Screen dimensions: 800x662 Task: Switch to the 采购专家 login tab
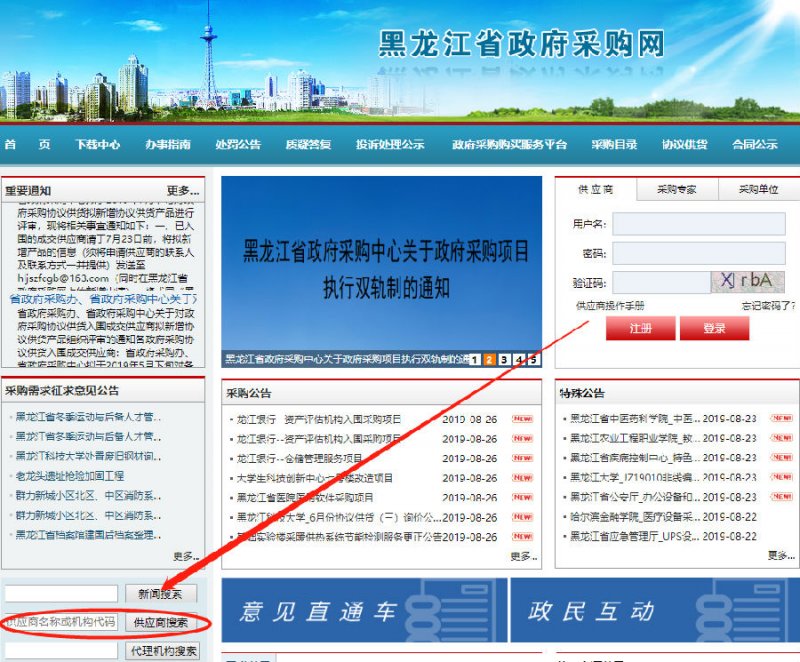(676, 190)
